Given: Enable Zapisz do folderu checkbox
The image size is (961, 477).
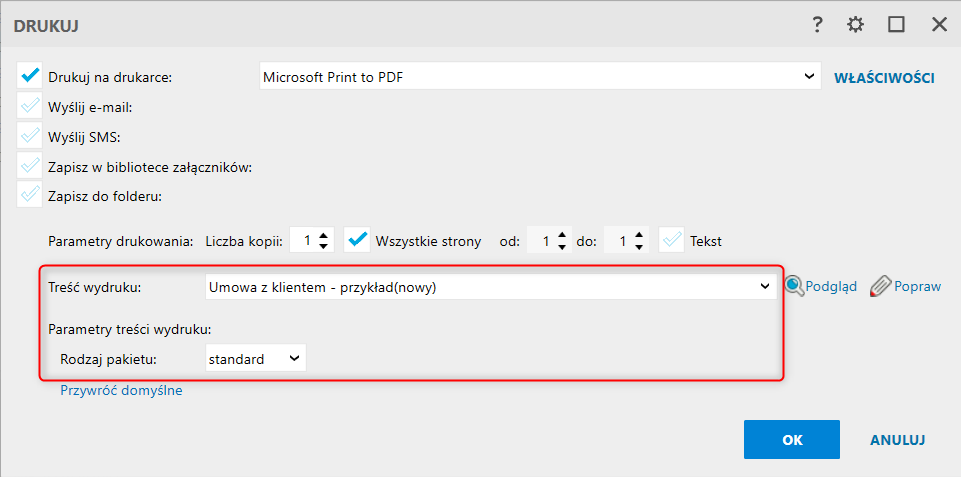Looking at the screenshot, I should (x=30, y=195).
